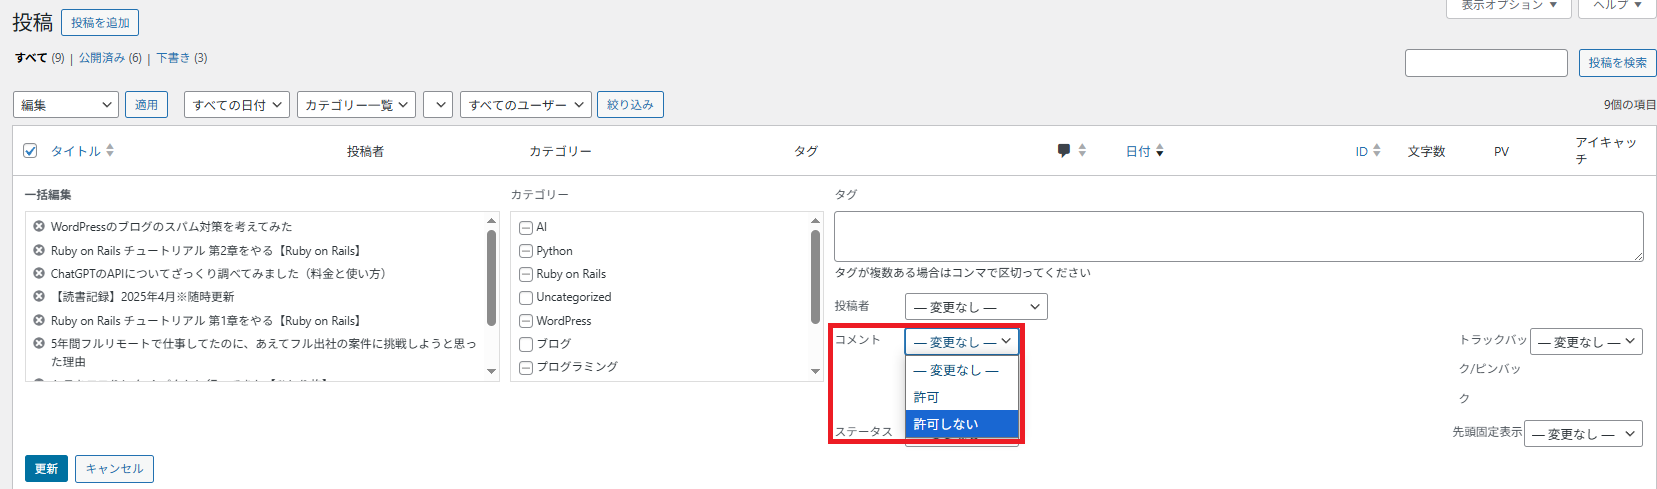
Task: Remove the reading log April 2025 post
Action: pos(39,297)
